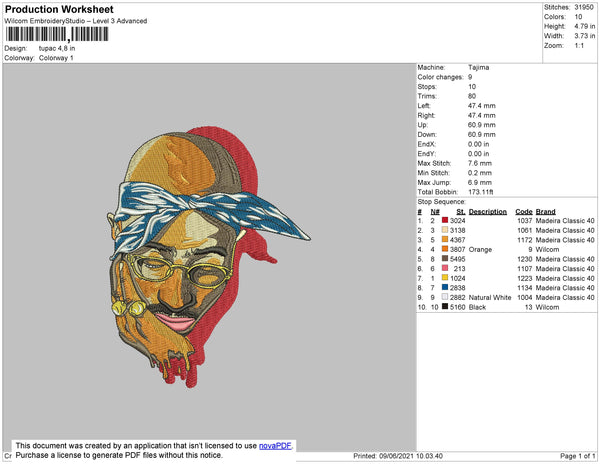Open the novaPDF link
The height and width of the screenshot is (464, 600).
point(275,446)
